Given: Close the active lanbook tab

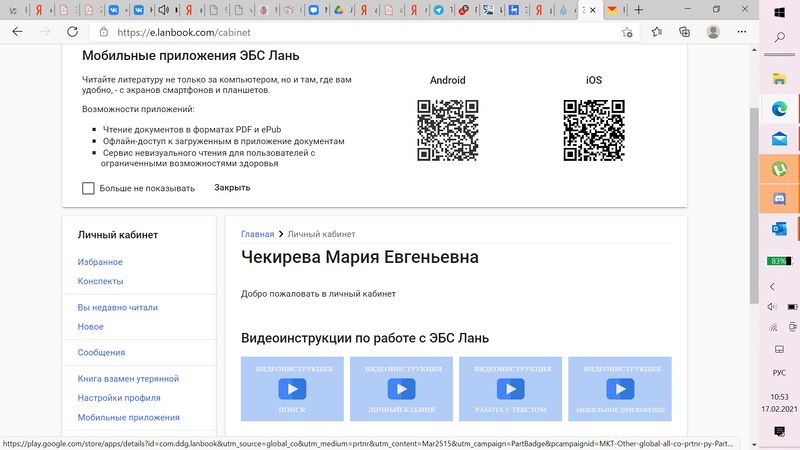Looking at the screenshot, I should pyautogui.click(x=593, y=10).
